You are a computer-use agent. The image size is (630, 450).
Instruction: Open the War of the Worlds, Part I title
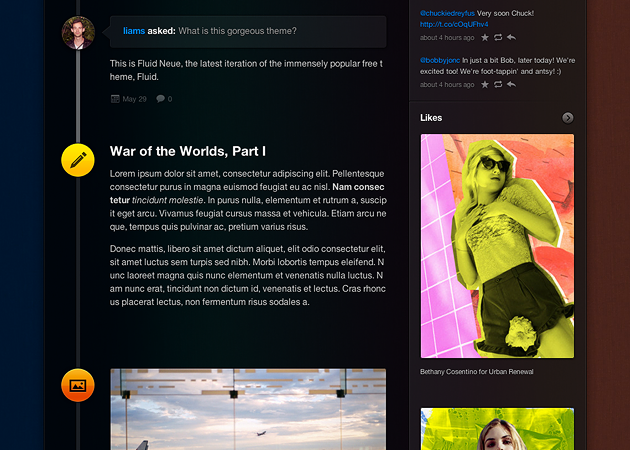pos(187,152)
